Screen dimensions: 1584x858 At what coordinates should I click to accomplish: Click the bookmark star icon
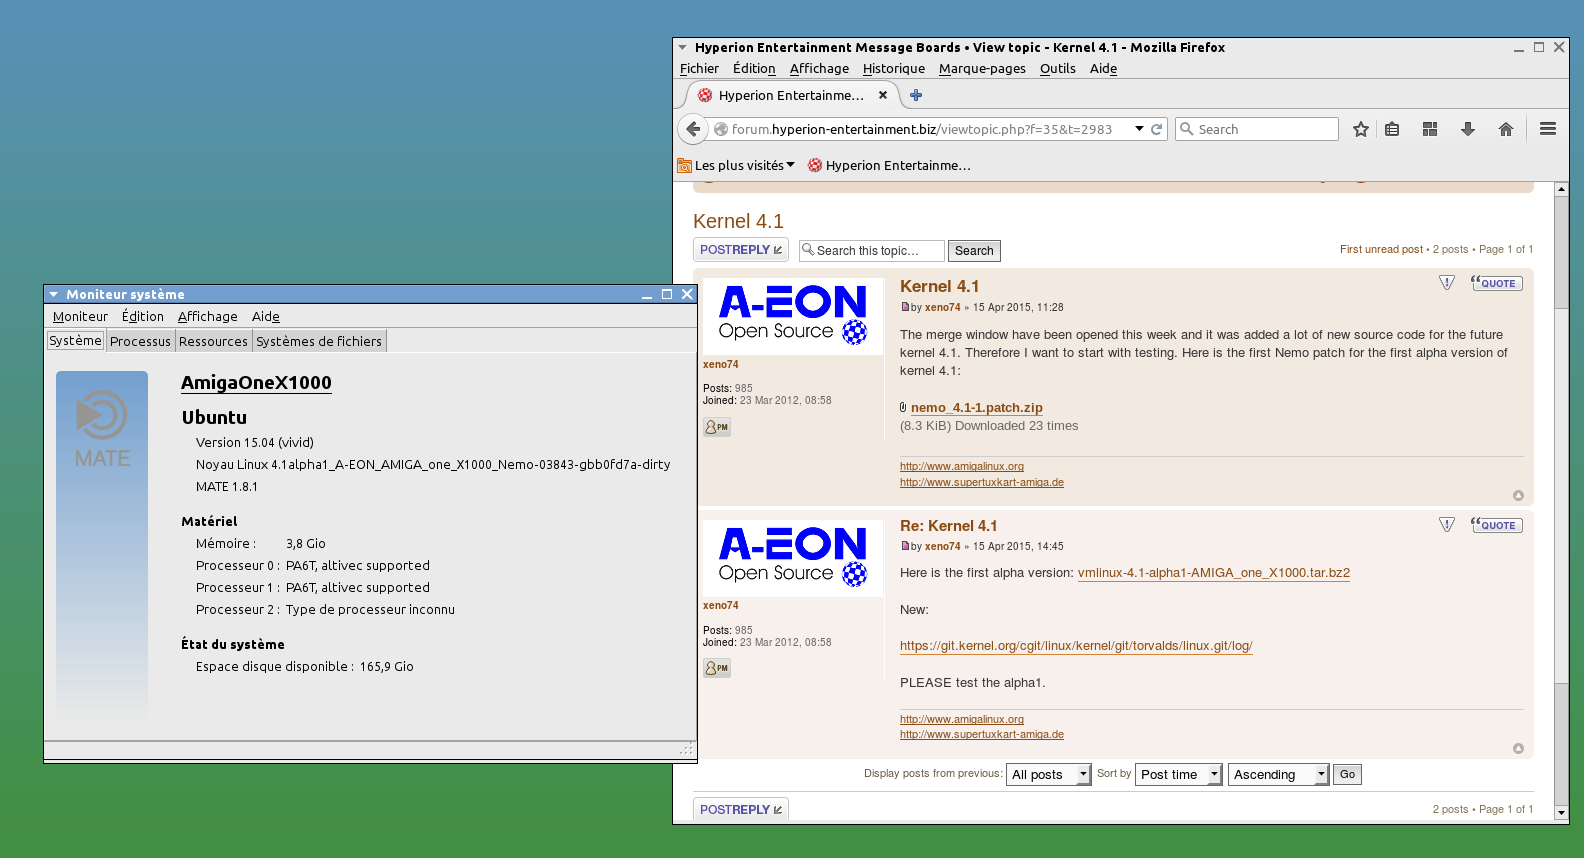coord(1360,129)
